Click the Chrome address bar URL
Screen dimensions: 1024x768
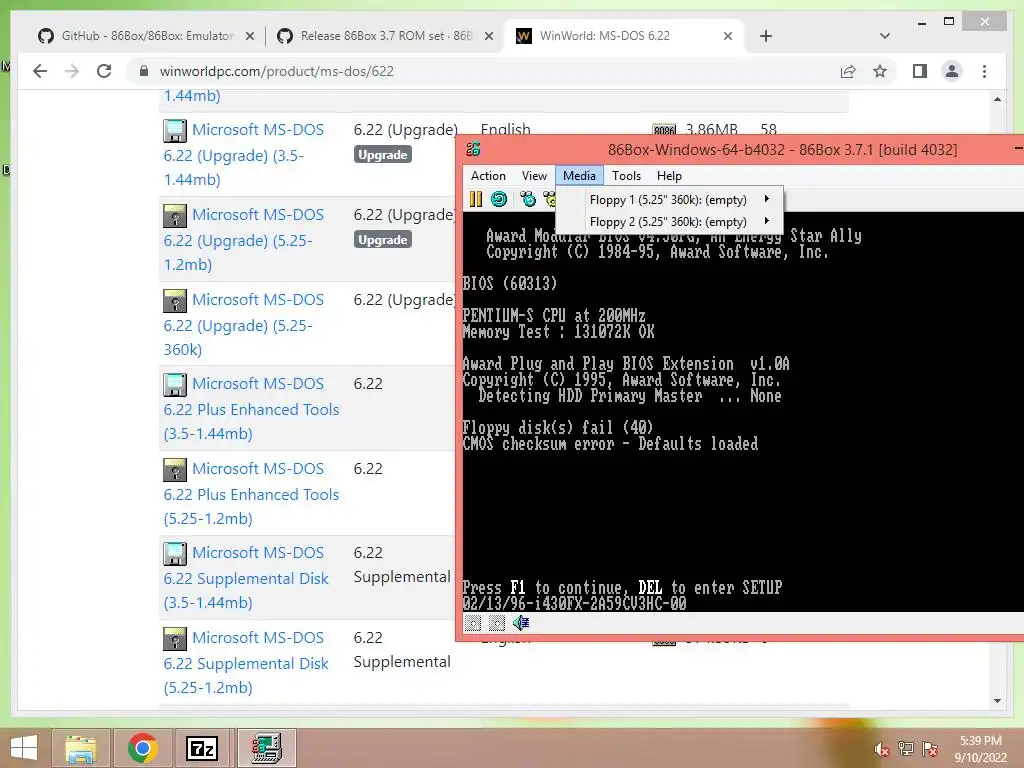pos(277,71)
